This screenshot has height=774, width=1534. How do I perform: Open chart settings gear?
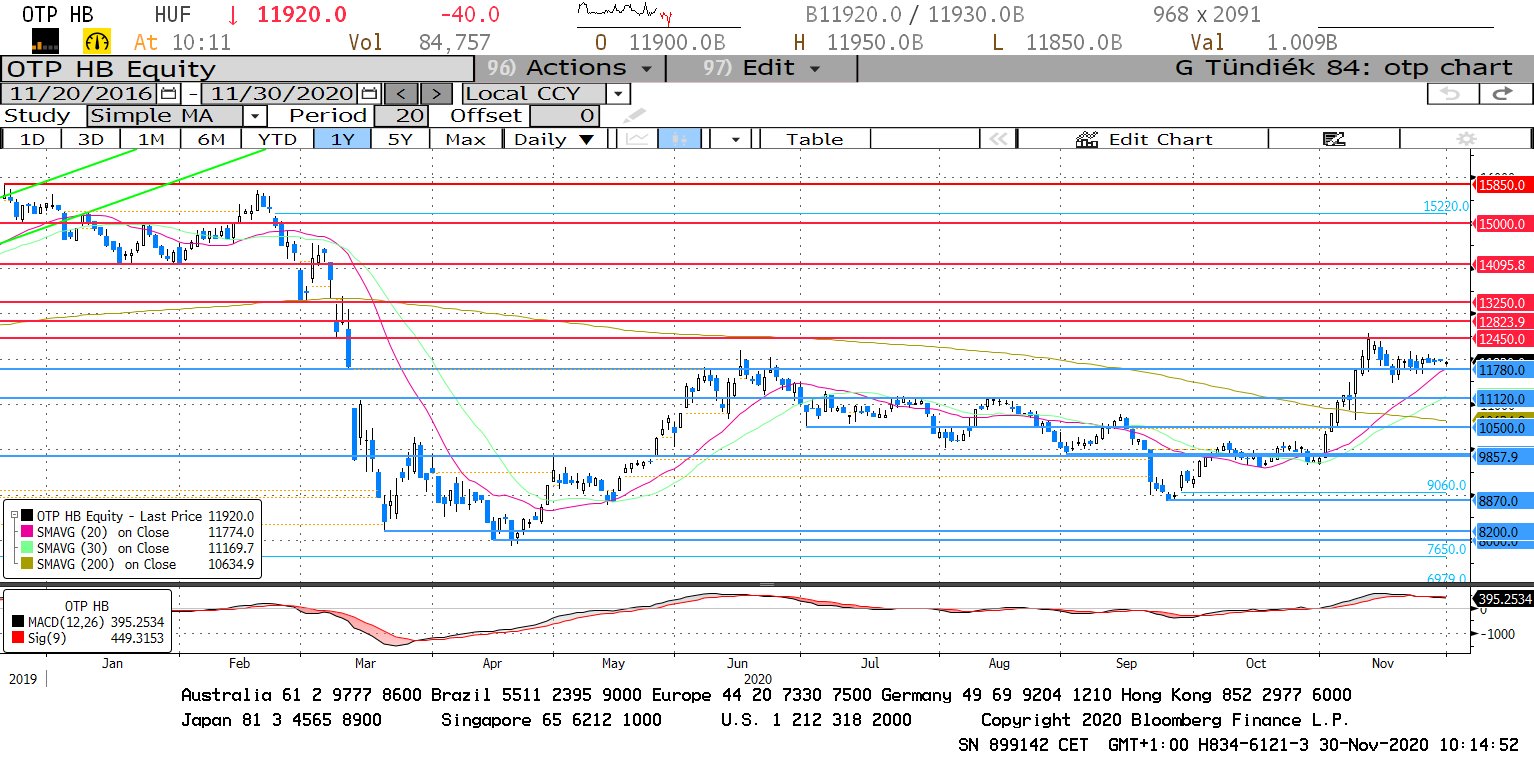[1466, 139]
